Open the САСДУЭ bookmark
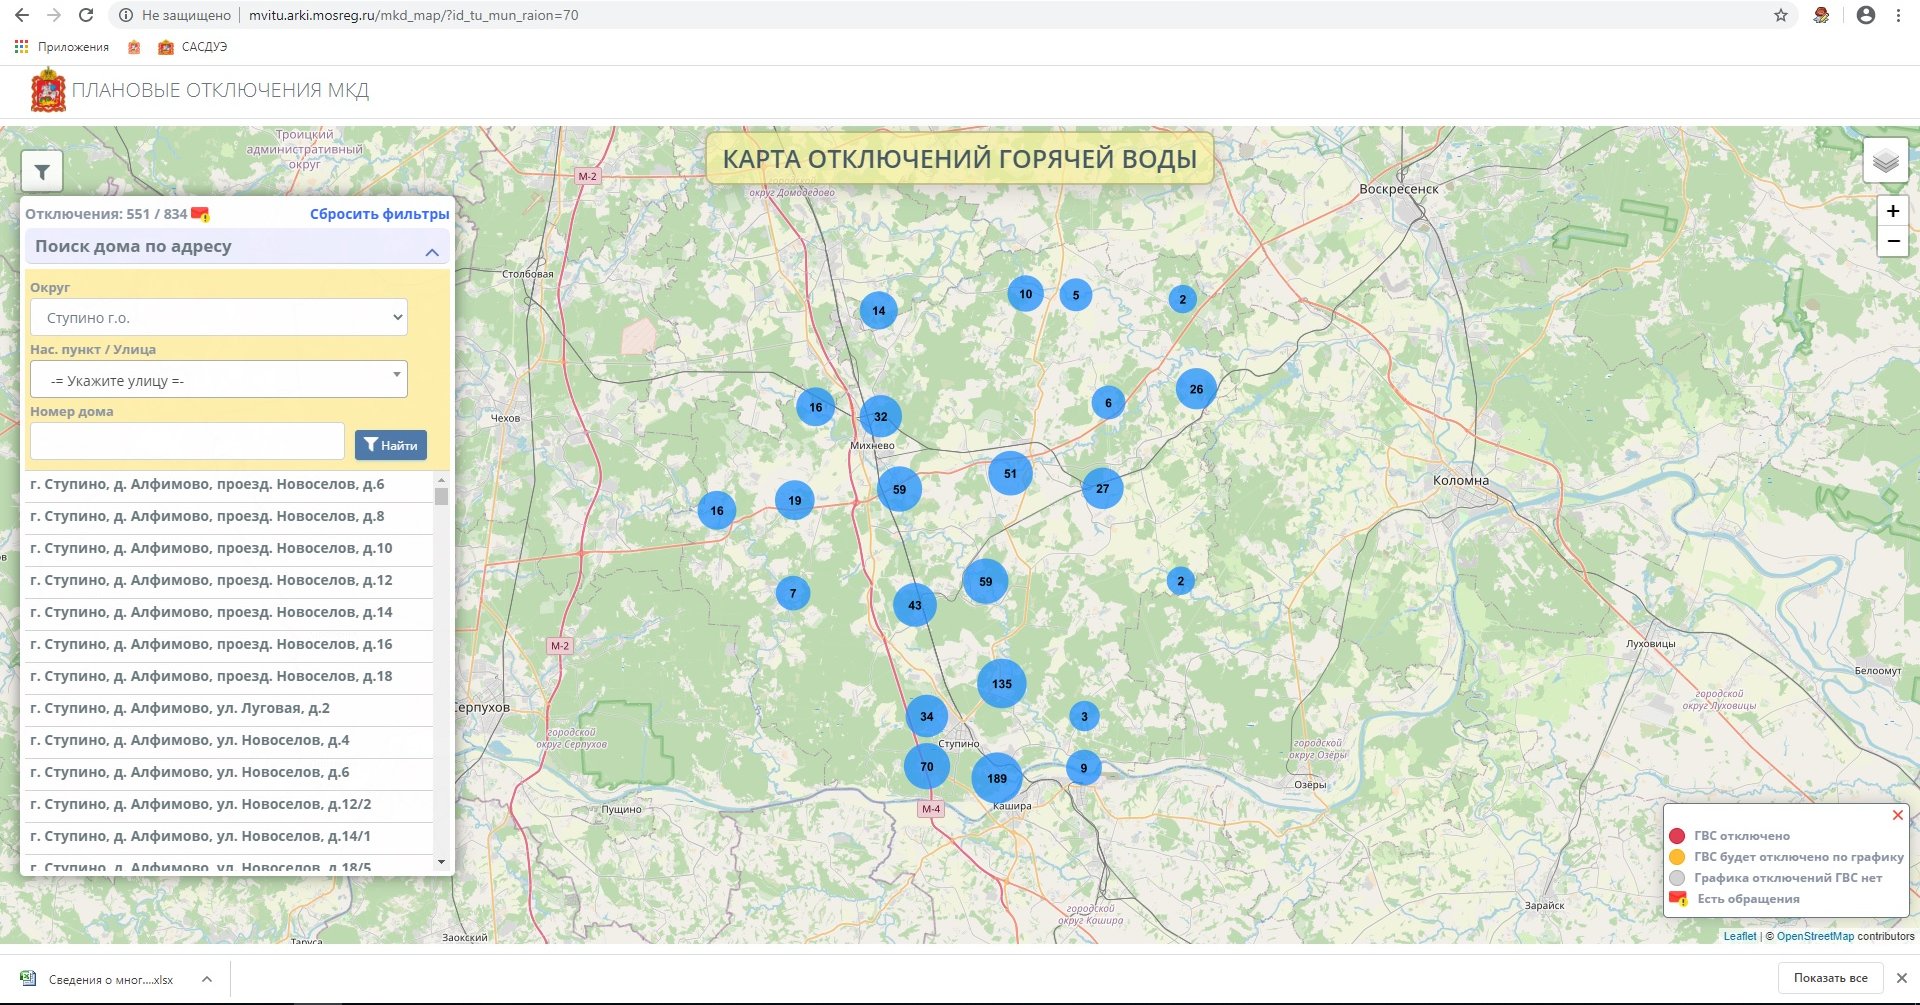The width and height of the screenshot is (1920, 1005). 193,47
